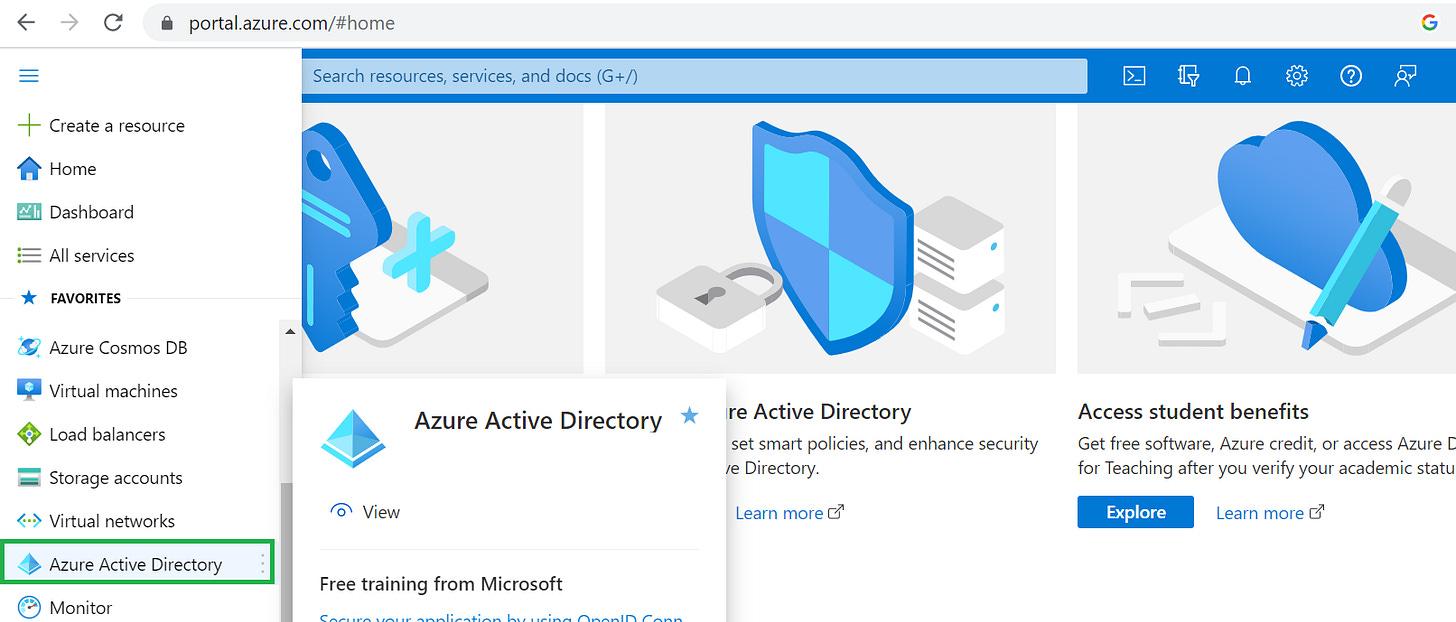Click the Monitor gauge icon
This screenshot has height=622, width=1456.
click(x=29, y=607)
